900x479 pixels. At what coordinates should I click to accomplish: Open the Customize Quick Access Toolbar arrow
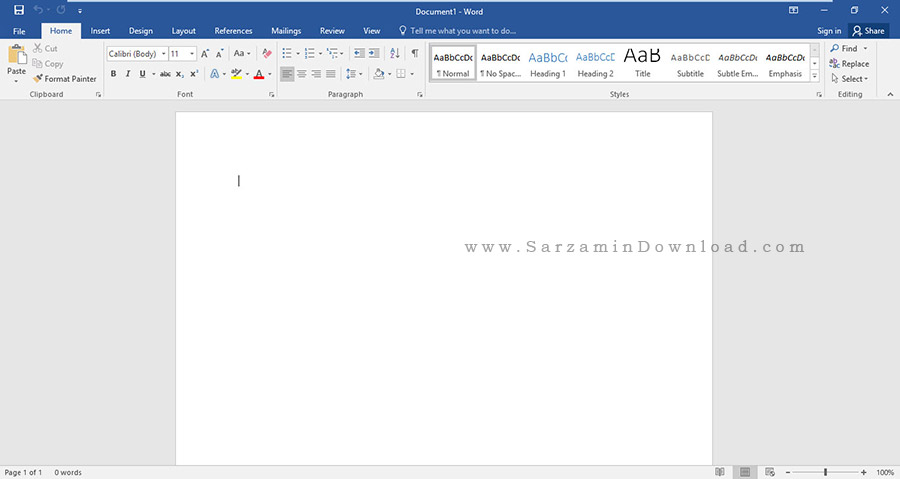coord(80,10)
